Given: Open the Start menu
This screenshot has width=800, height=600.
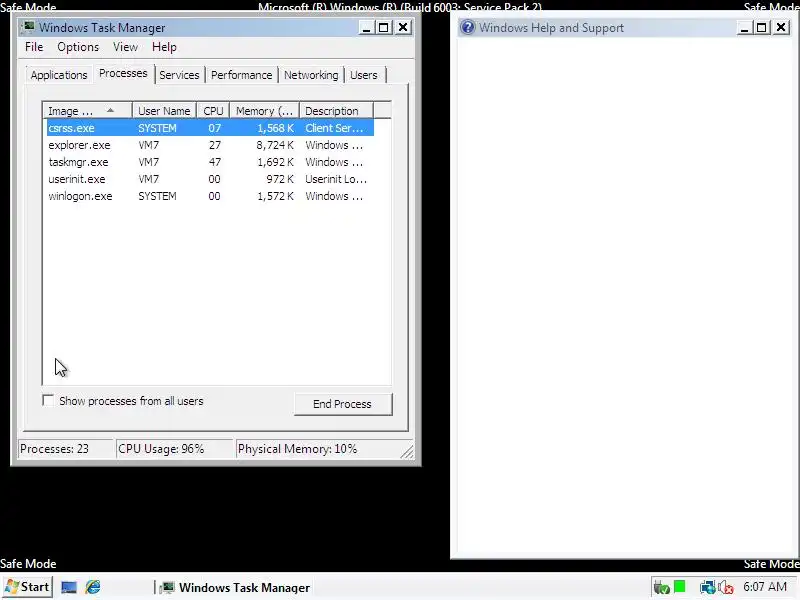Looking at the screenshot, I should (x=27, y=587).
